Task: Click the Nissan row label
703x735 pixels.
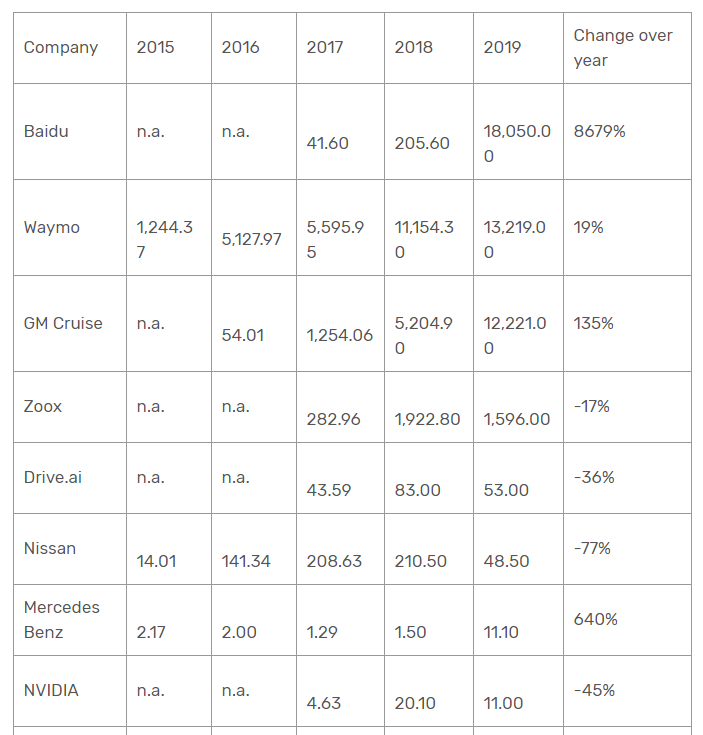Action: tap(50, 548)
